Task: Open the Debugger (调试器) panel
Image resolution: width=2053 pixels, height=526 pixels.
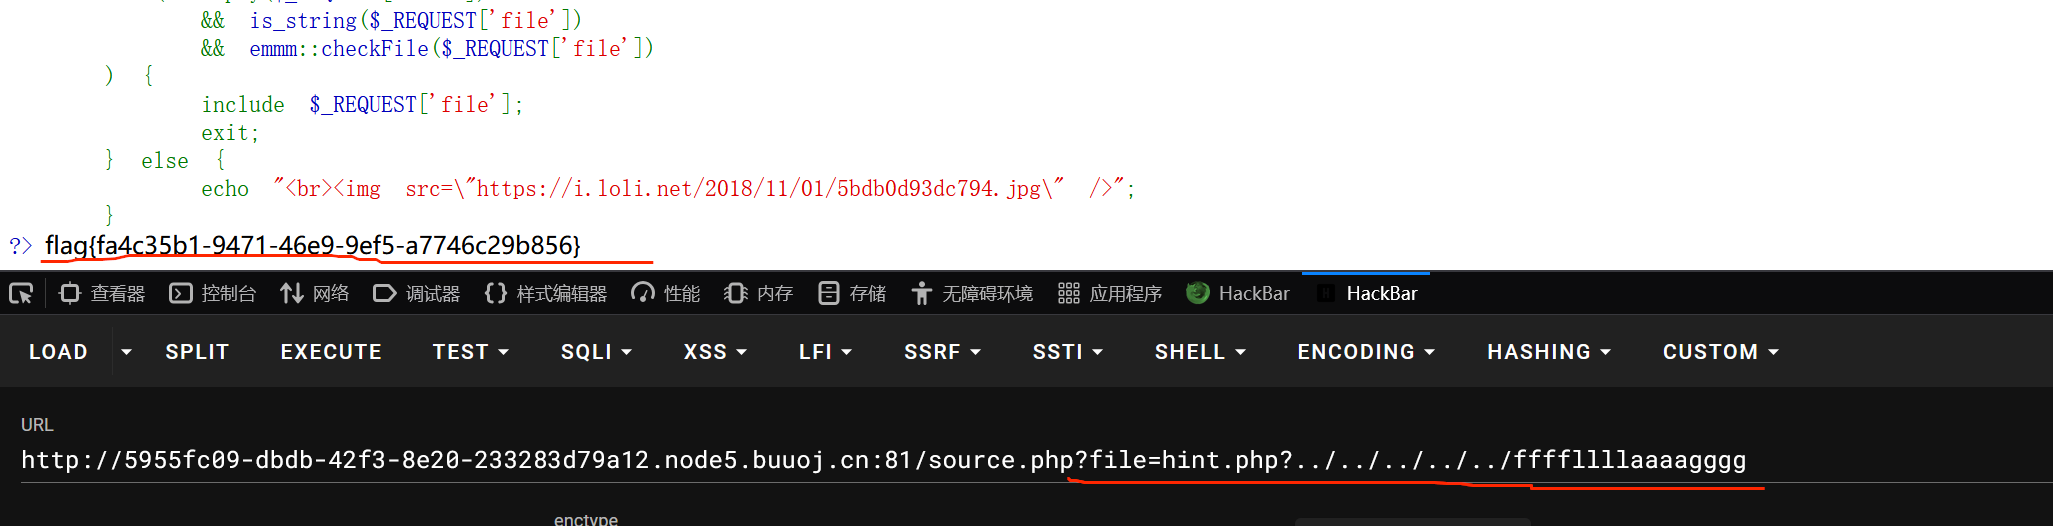Action: 417,294
